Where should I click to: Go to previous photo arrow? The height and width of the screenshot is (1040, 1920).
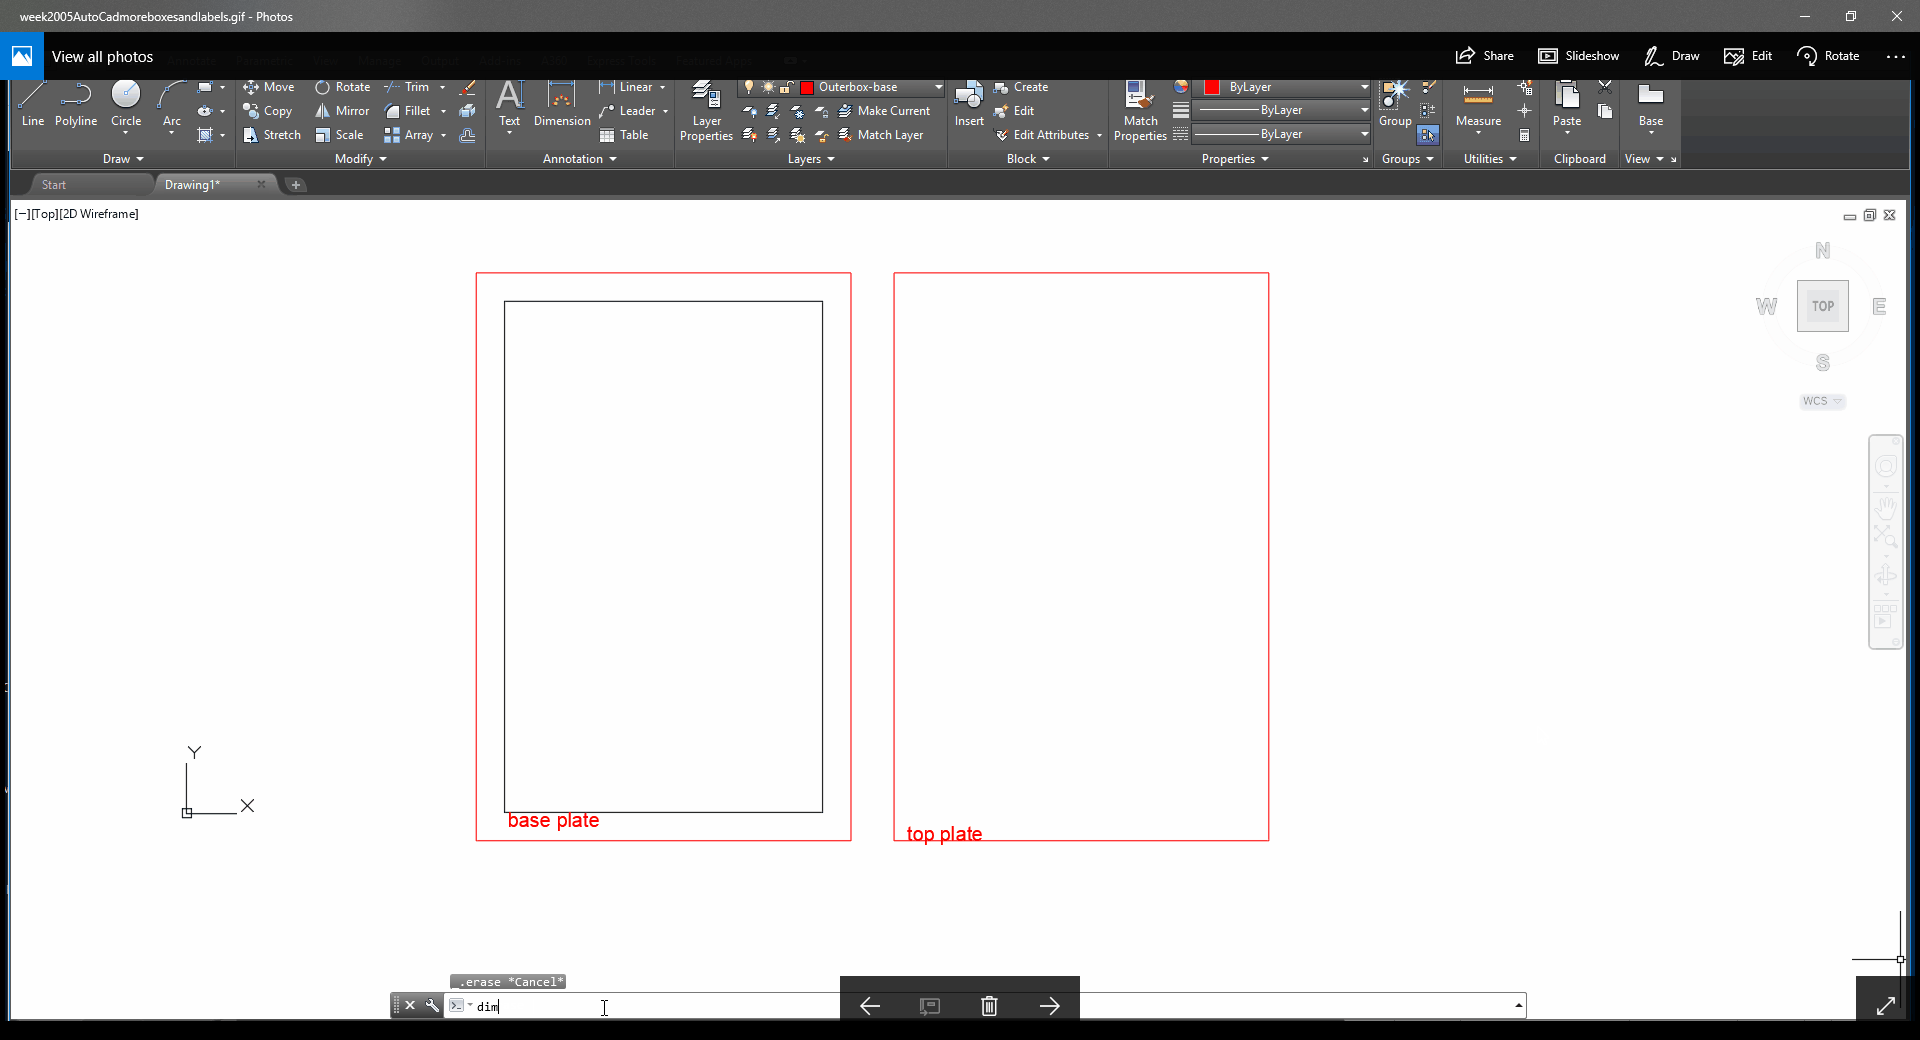(x=870, y=1006)
